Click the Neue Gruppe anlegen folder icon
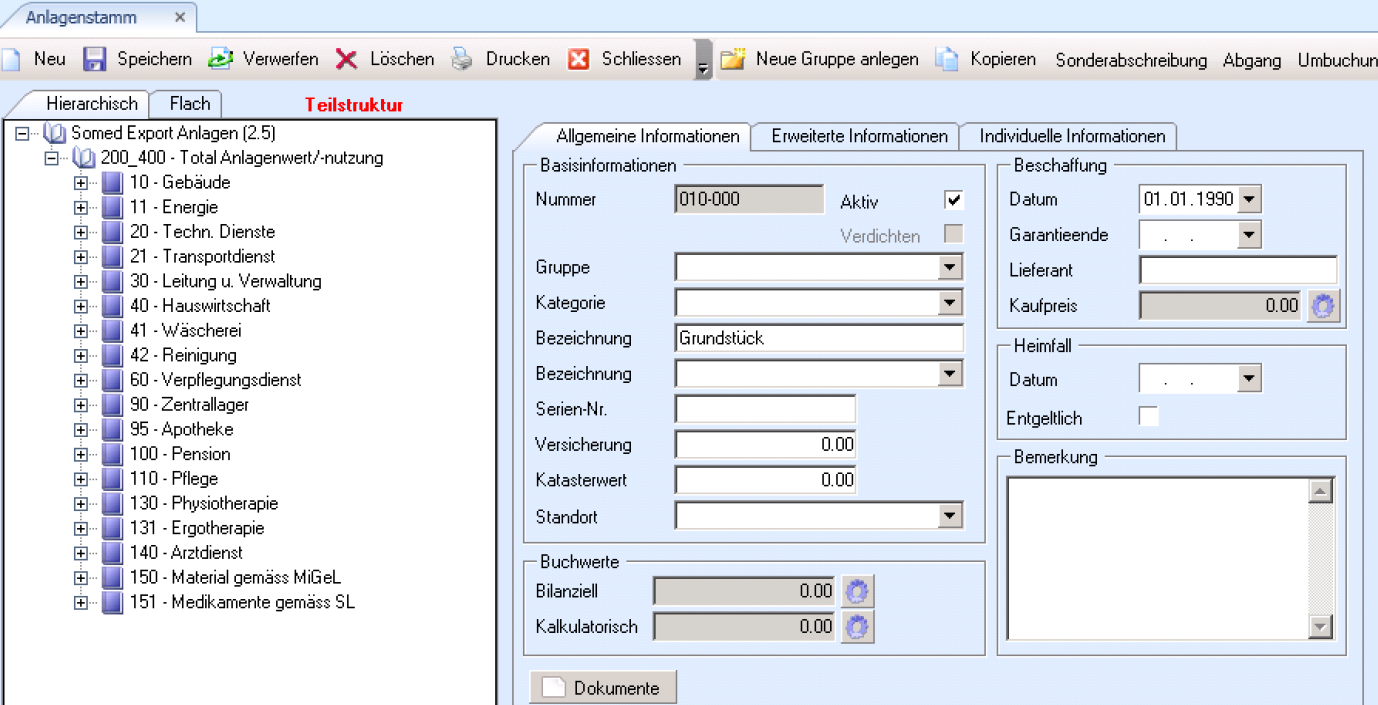The width and height of the screenshot is (1378, 705). pyautogui.click(x=733, y=59)
